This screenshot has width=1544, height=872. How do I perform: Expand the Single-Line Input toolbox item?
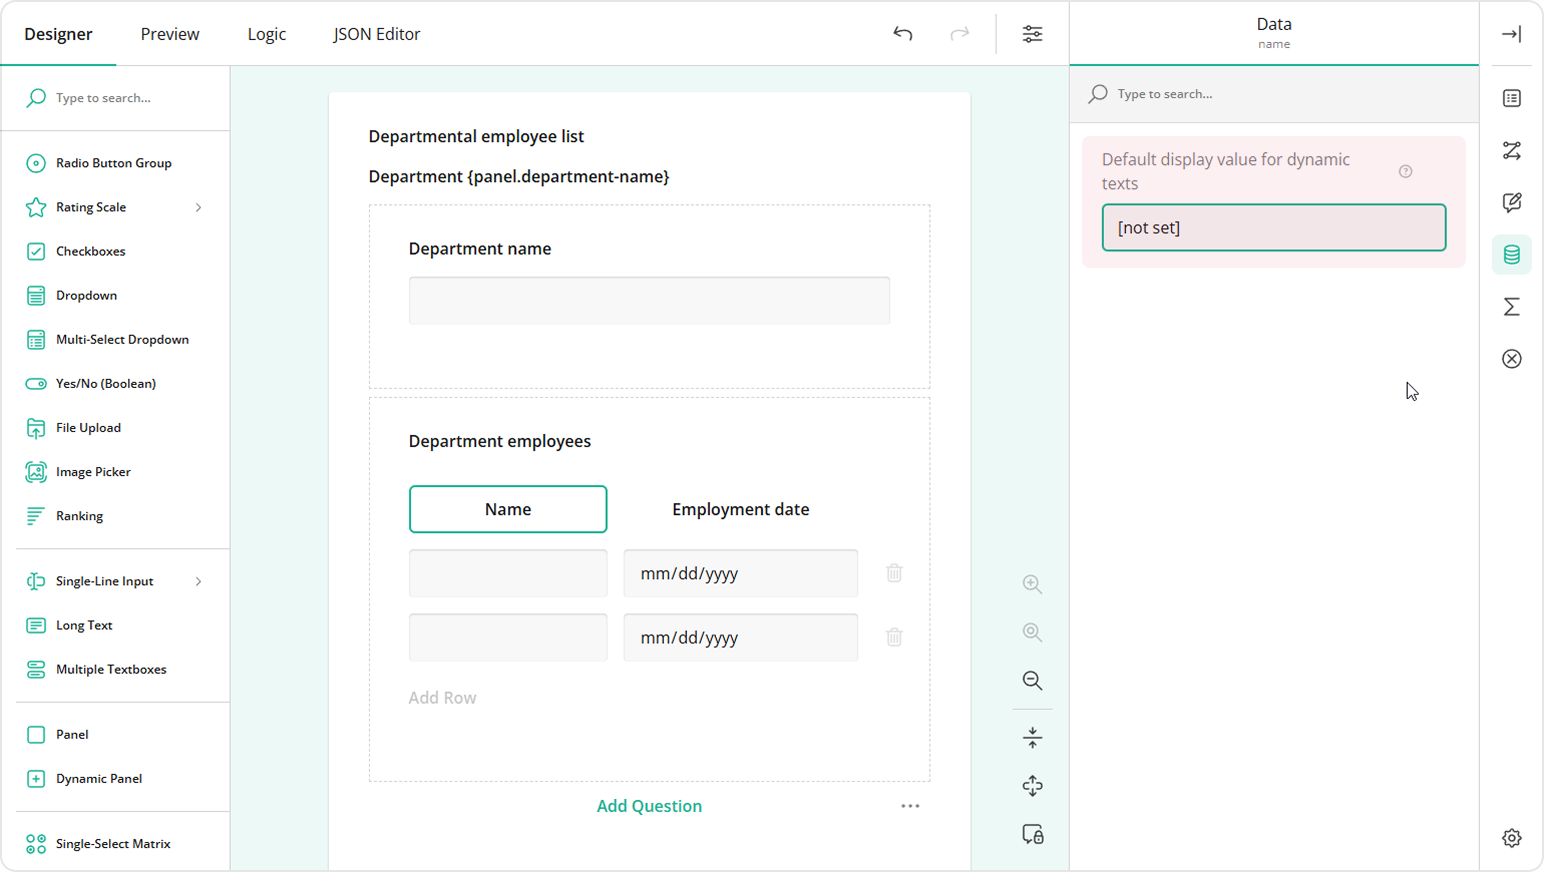click(198, 581)
